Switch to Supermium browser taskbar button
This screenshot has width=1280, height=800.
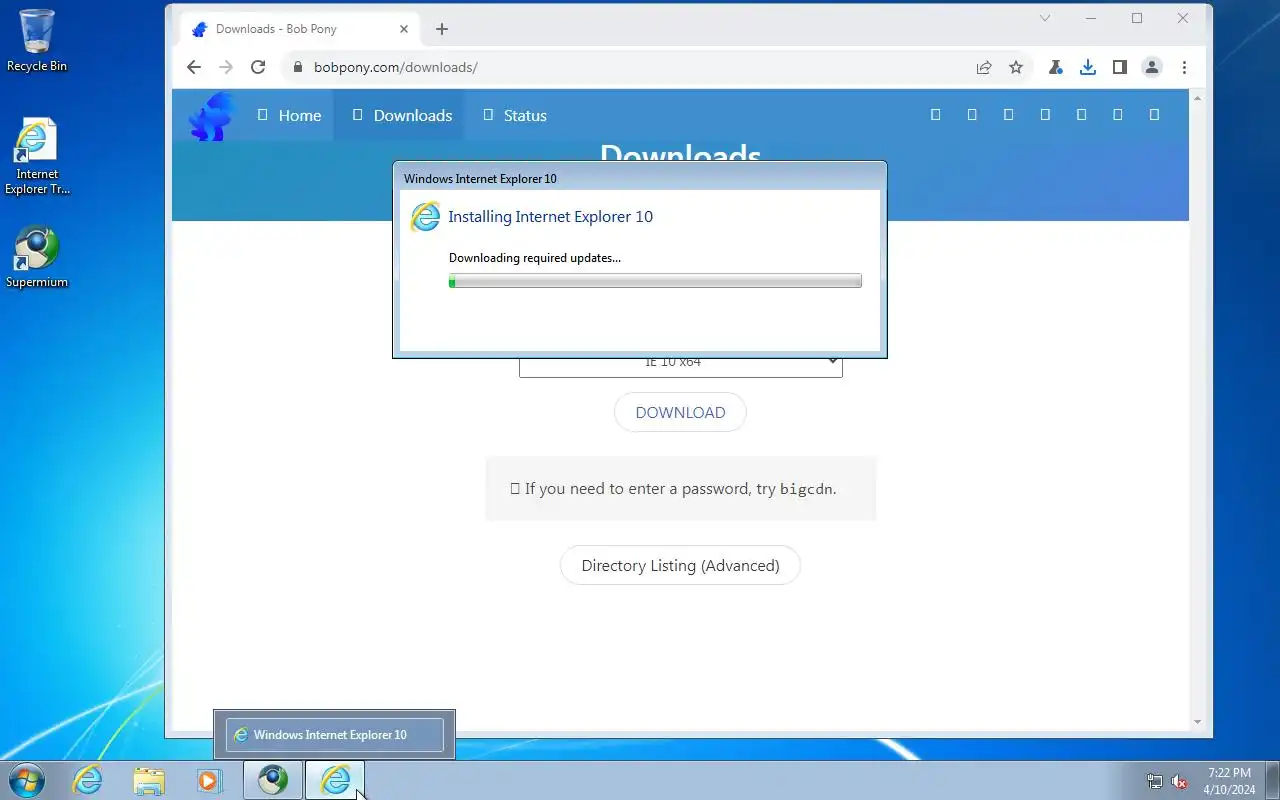pyautogui.click(x=273, y=780)
